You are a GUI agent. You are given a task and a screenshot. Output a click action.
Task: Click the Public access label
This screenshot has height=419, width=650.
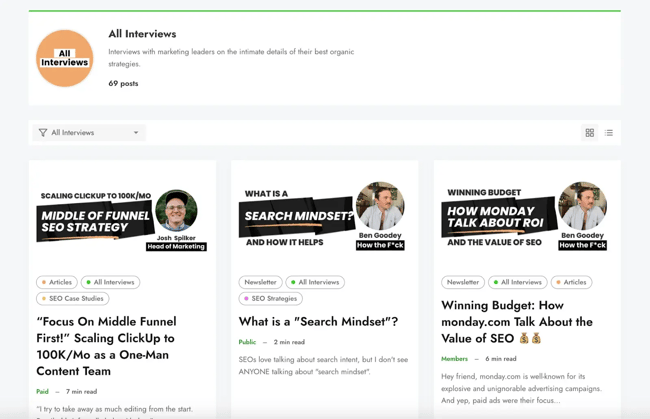[247, 342]
